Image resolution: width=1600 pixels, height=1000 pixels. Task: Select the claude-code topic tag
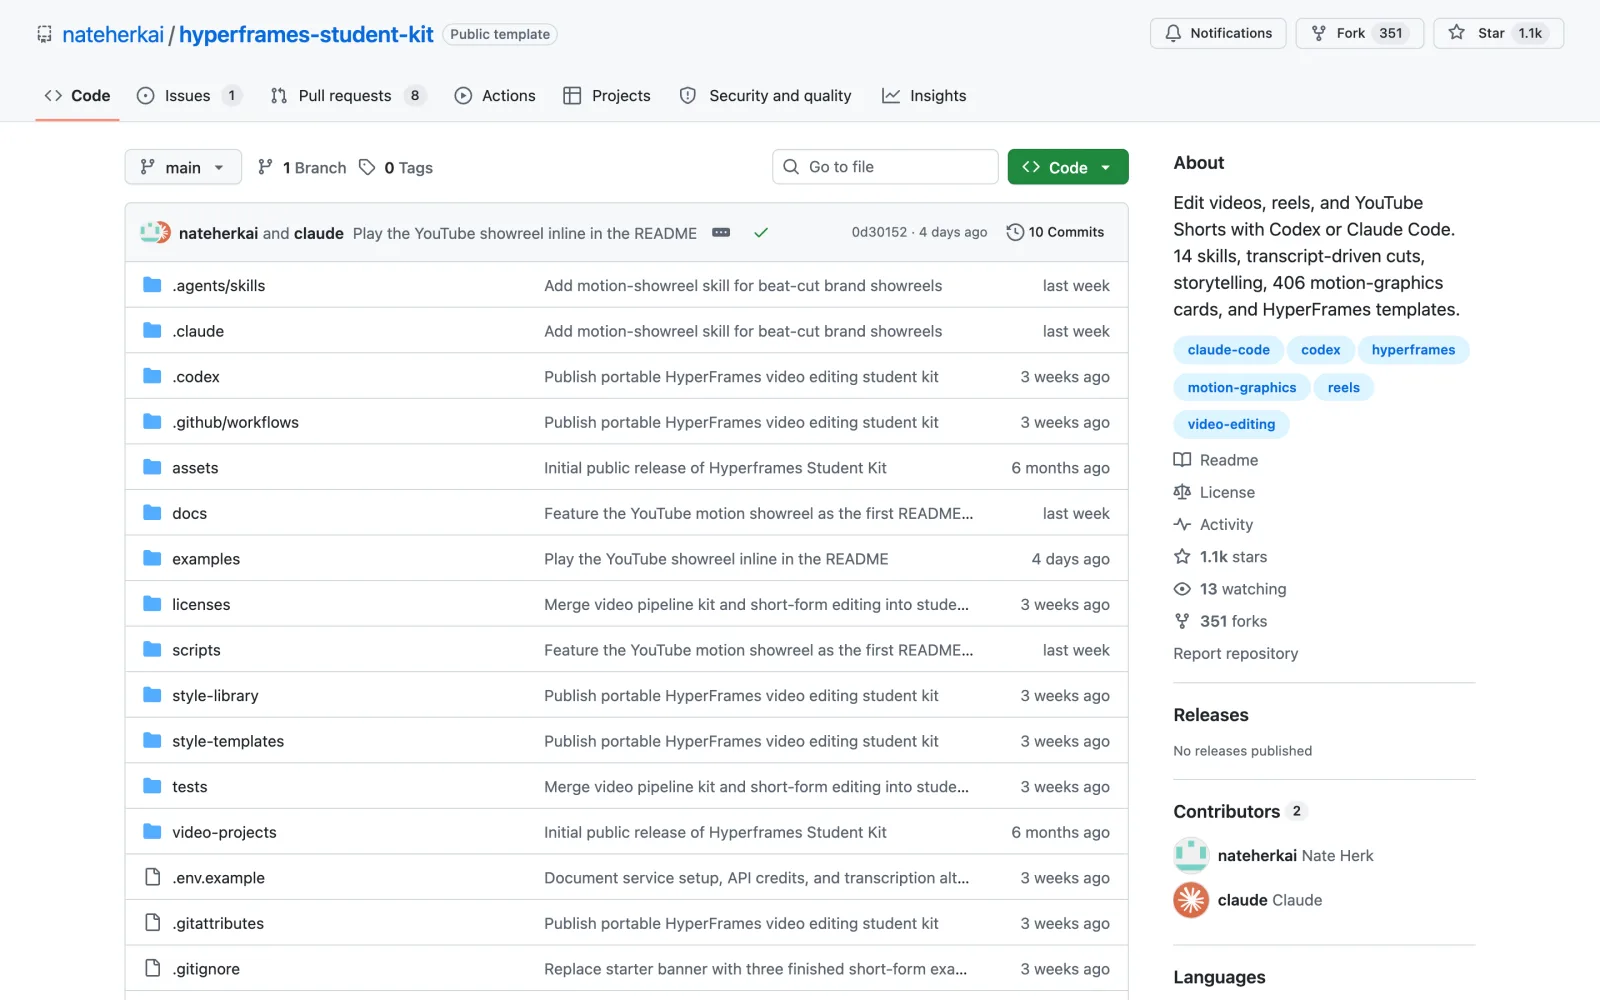click(x=1228, y=350)
